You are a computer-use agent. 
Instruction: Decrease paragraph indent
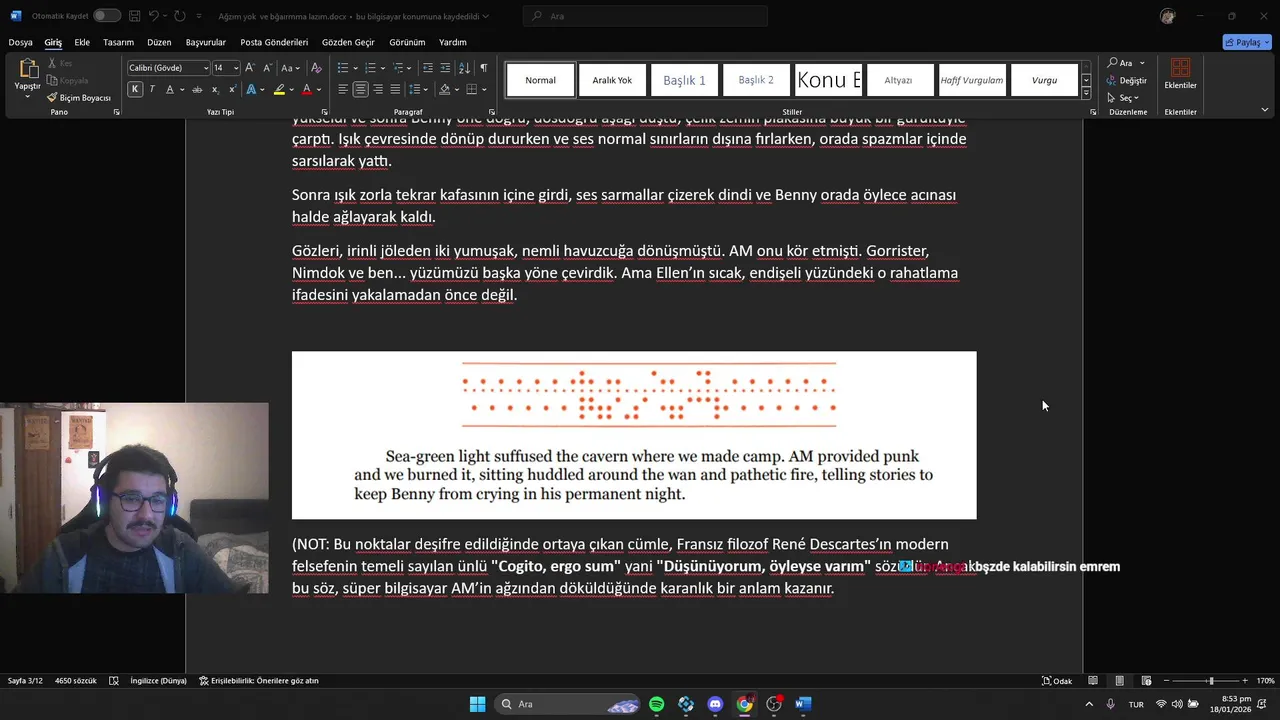(x=428, y=68)
